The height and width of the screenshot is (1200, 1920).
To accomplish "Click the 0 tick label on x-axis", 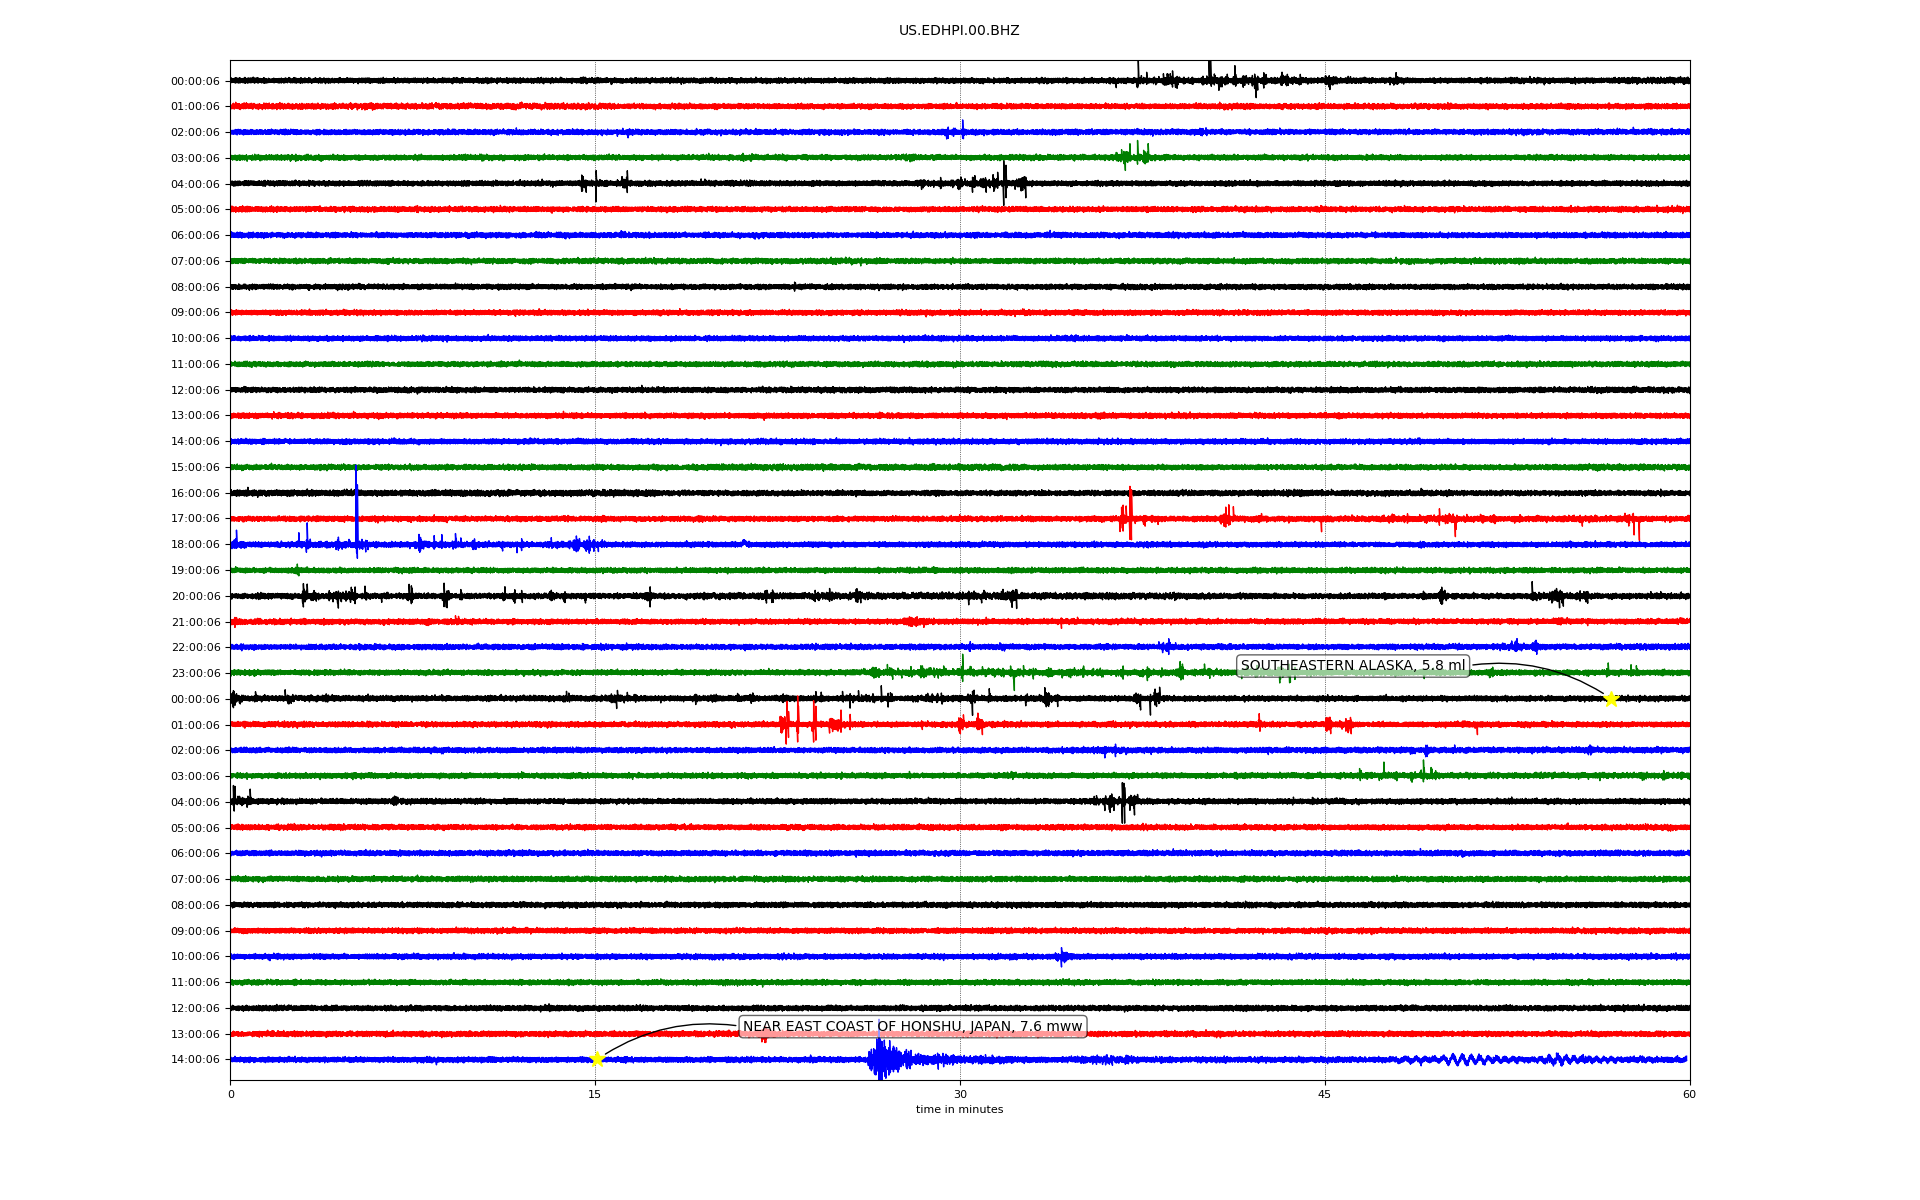I will 231,1094.
